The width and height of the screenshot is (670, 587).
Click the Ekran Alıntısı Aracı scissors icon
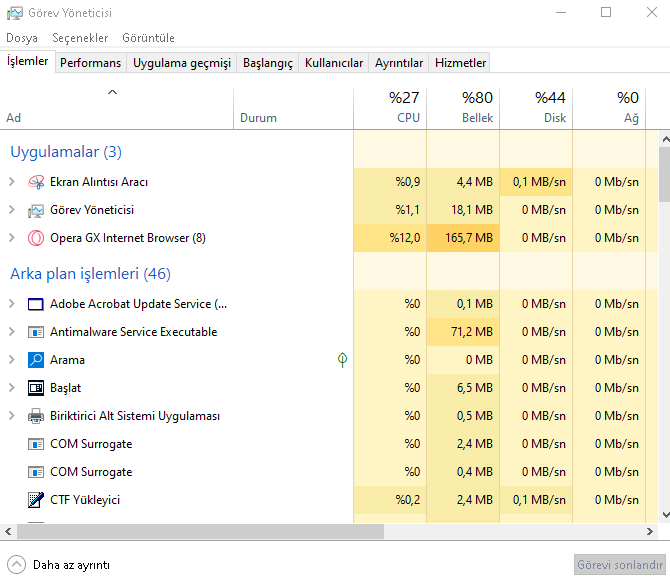point(36,182)
